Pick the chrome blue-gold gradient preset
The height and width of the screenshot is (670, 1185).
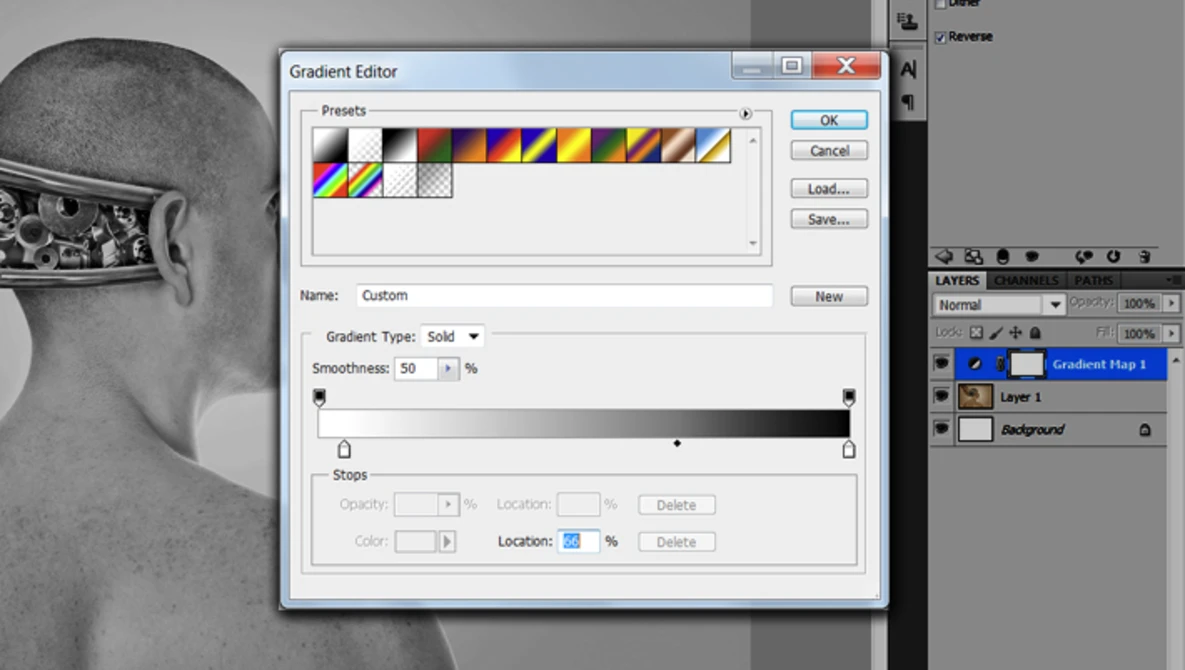click(x=713, y=145)
